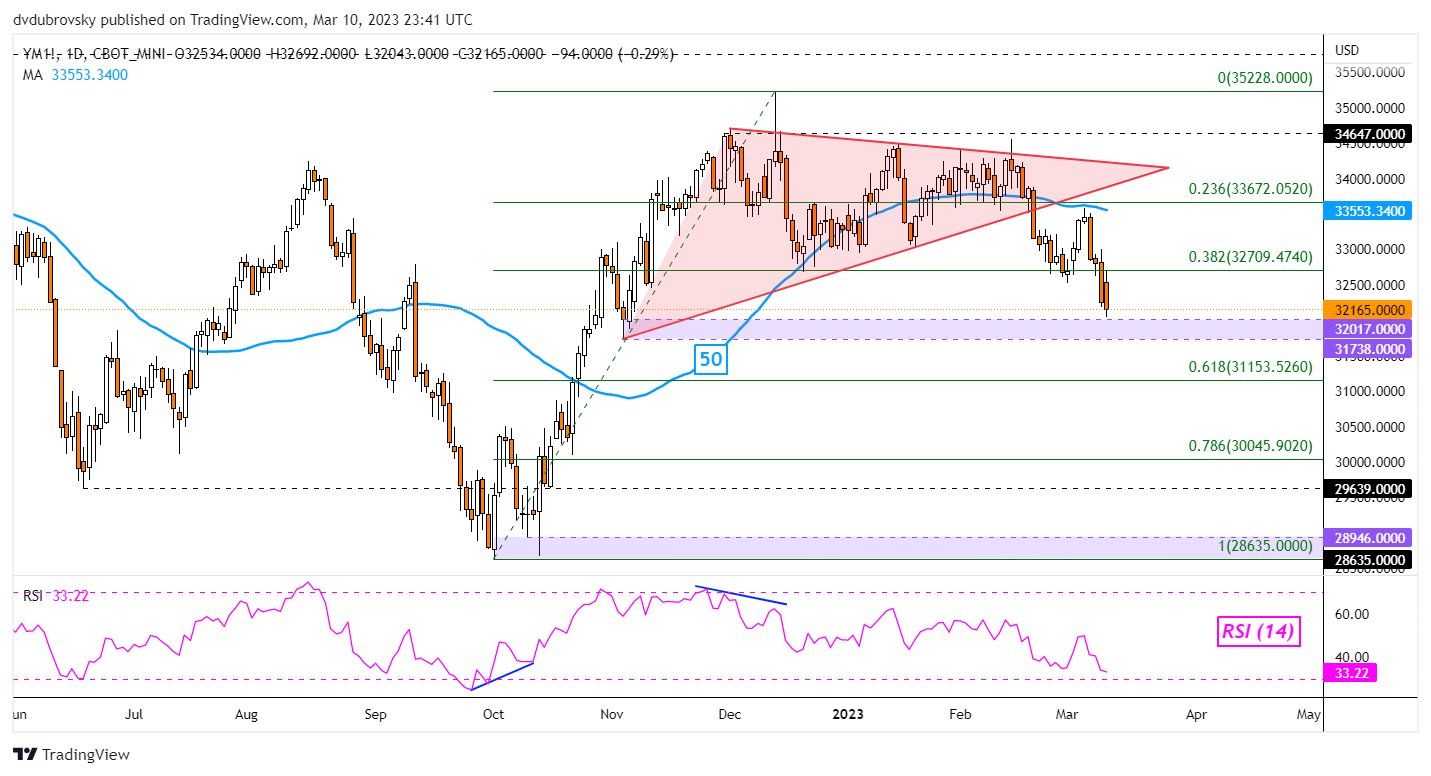The image size is (1431, 776).
Task: Click the May label on time axis
Action: tap(1309, 714)
